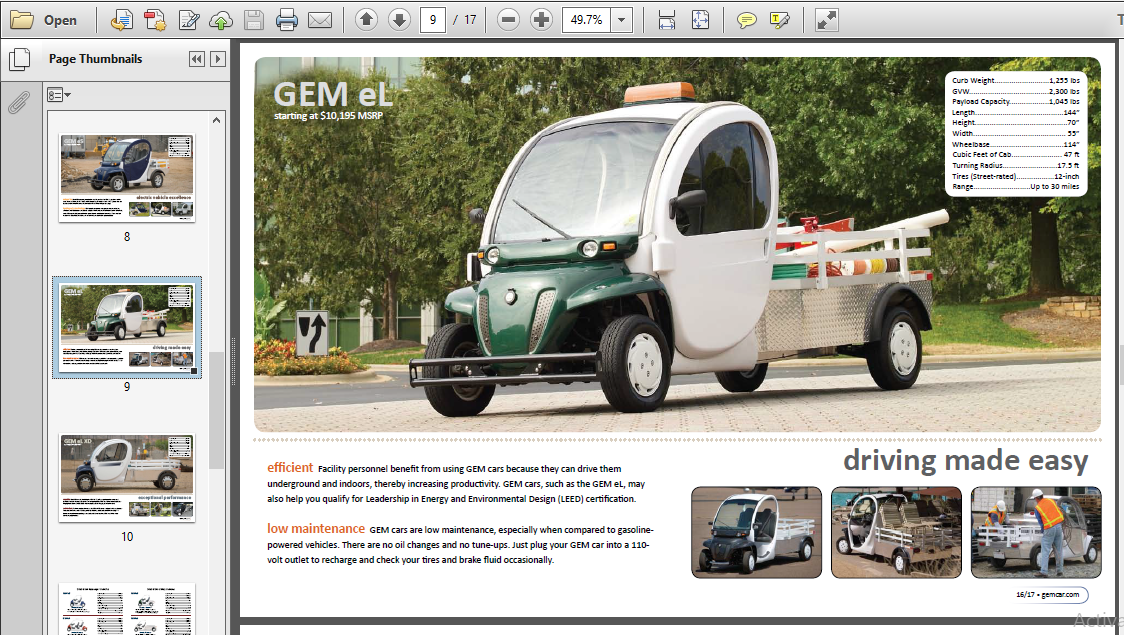Zoom out with the minus button
This screenshot has width=1124, height=635.
pyautogui.click(x=508, y=20)
